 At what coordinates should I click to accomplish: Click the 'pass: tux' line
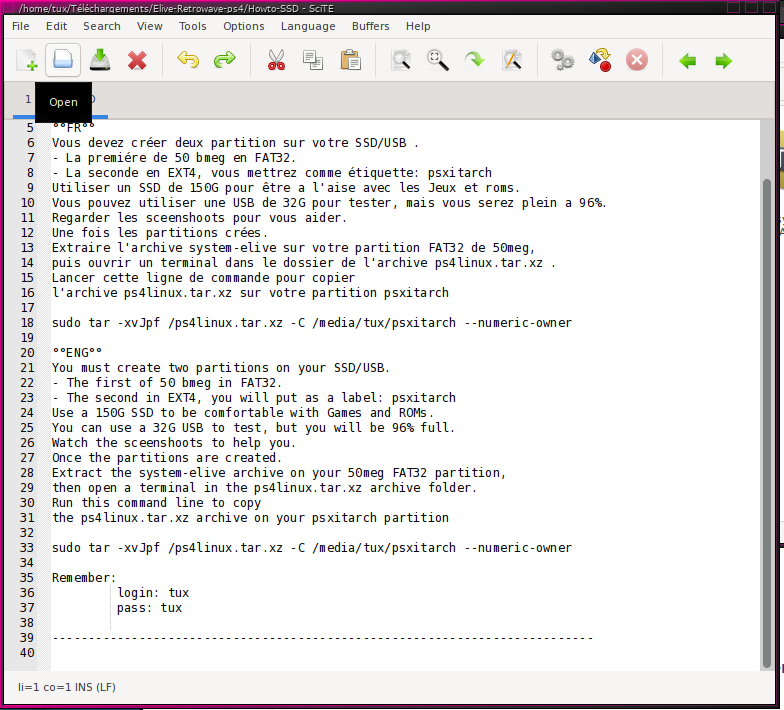(x=150, y=608)
